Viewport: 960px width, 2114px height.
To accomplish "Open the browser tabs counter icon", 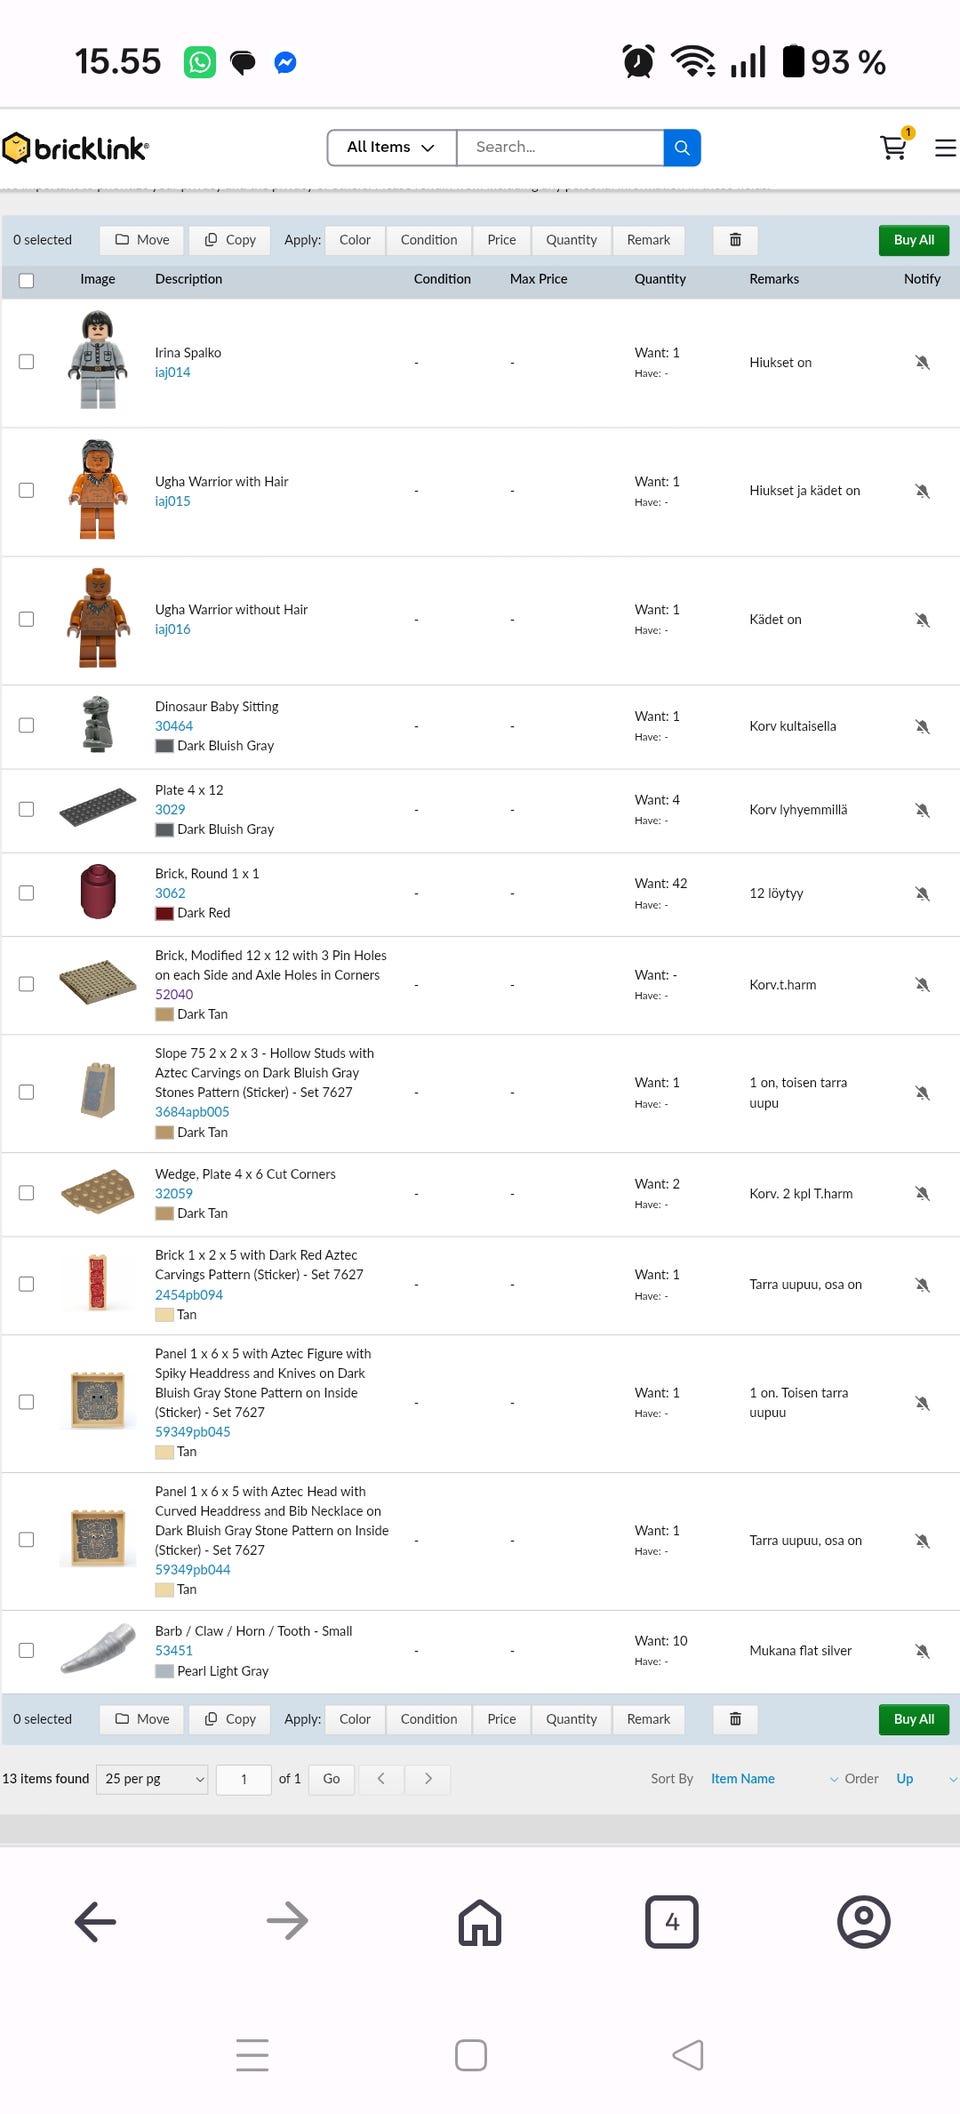I will pos(672,1922).
